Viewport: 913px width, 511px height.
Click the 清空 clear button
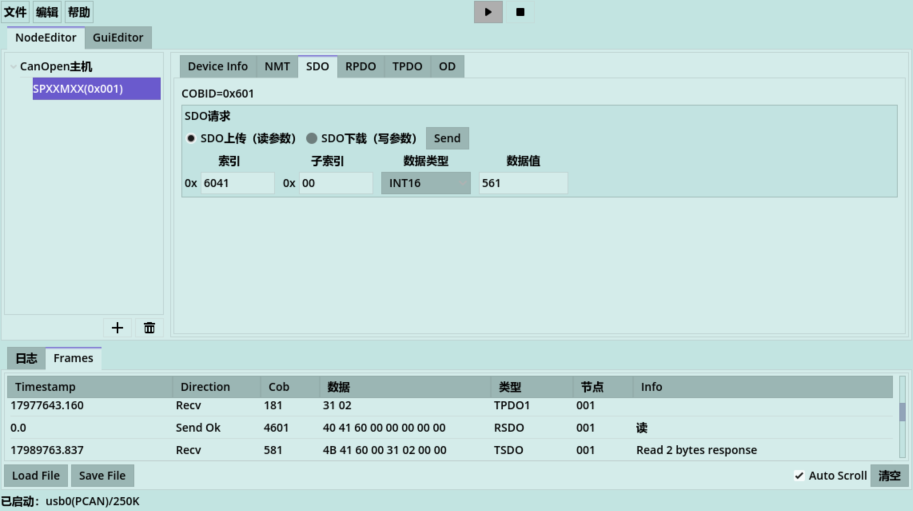point(889,475)
